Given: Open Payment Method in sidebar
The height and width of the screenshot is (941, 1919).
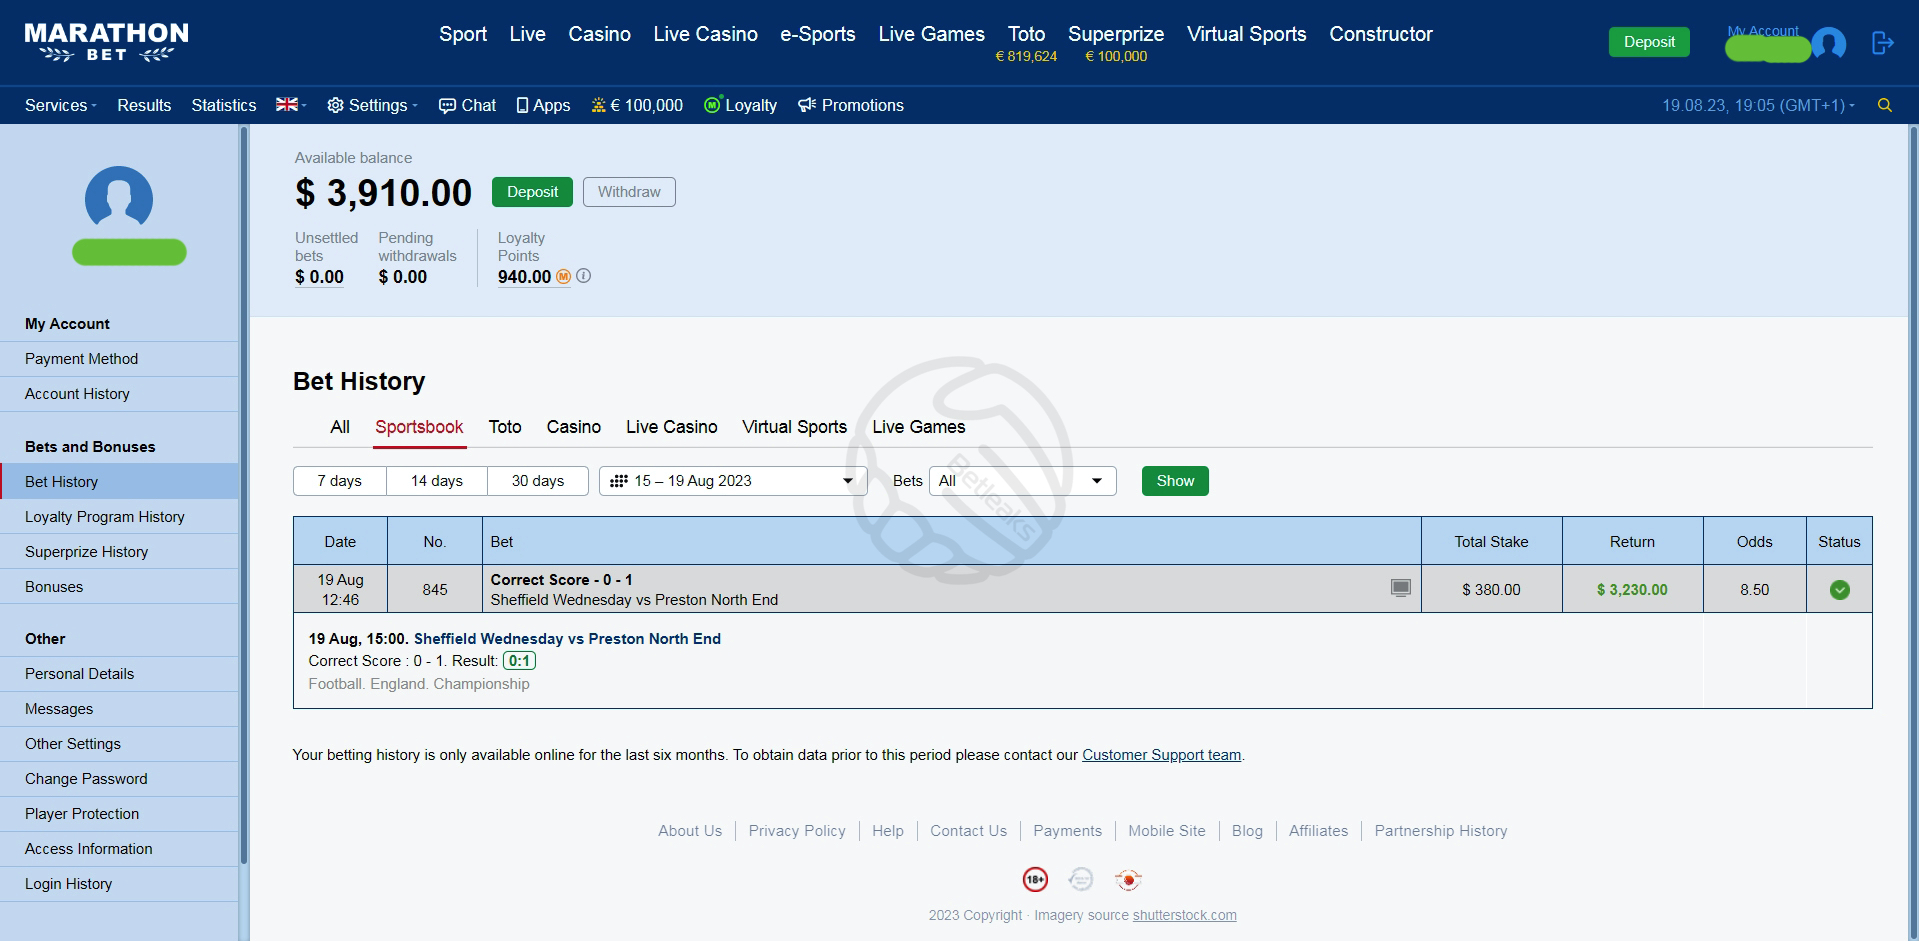Looking at the screenshot, I should tap(119, 359).
